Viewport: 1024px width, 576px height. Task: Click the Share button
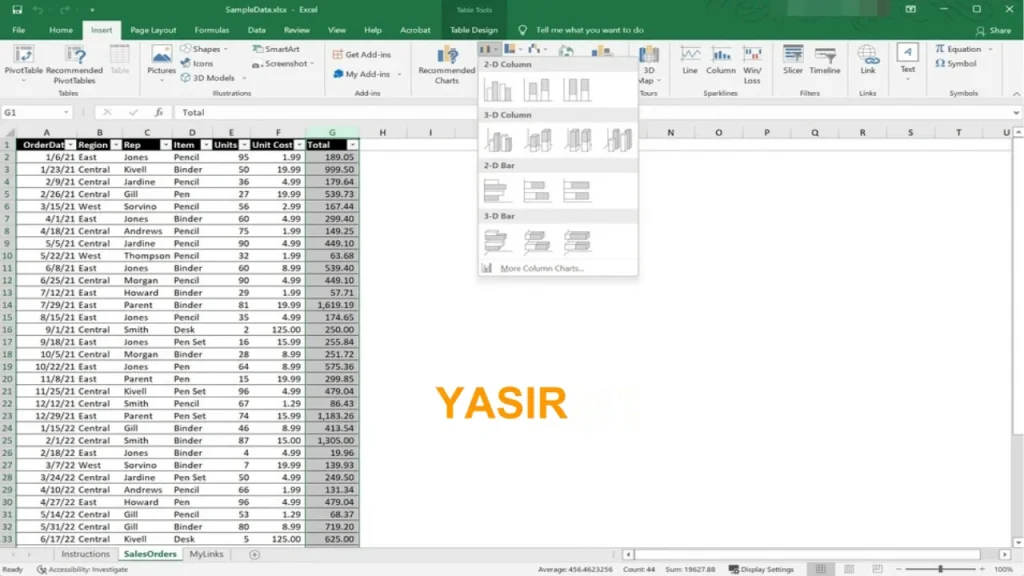[x=993, y=30]
